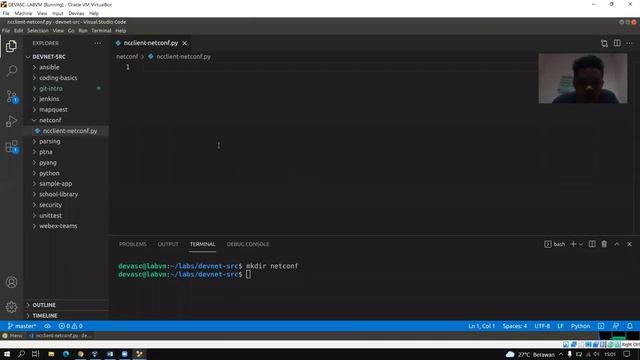This screenshot has height=360, width=640.
Task: Expand the unittest folder
Action: 50,216
